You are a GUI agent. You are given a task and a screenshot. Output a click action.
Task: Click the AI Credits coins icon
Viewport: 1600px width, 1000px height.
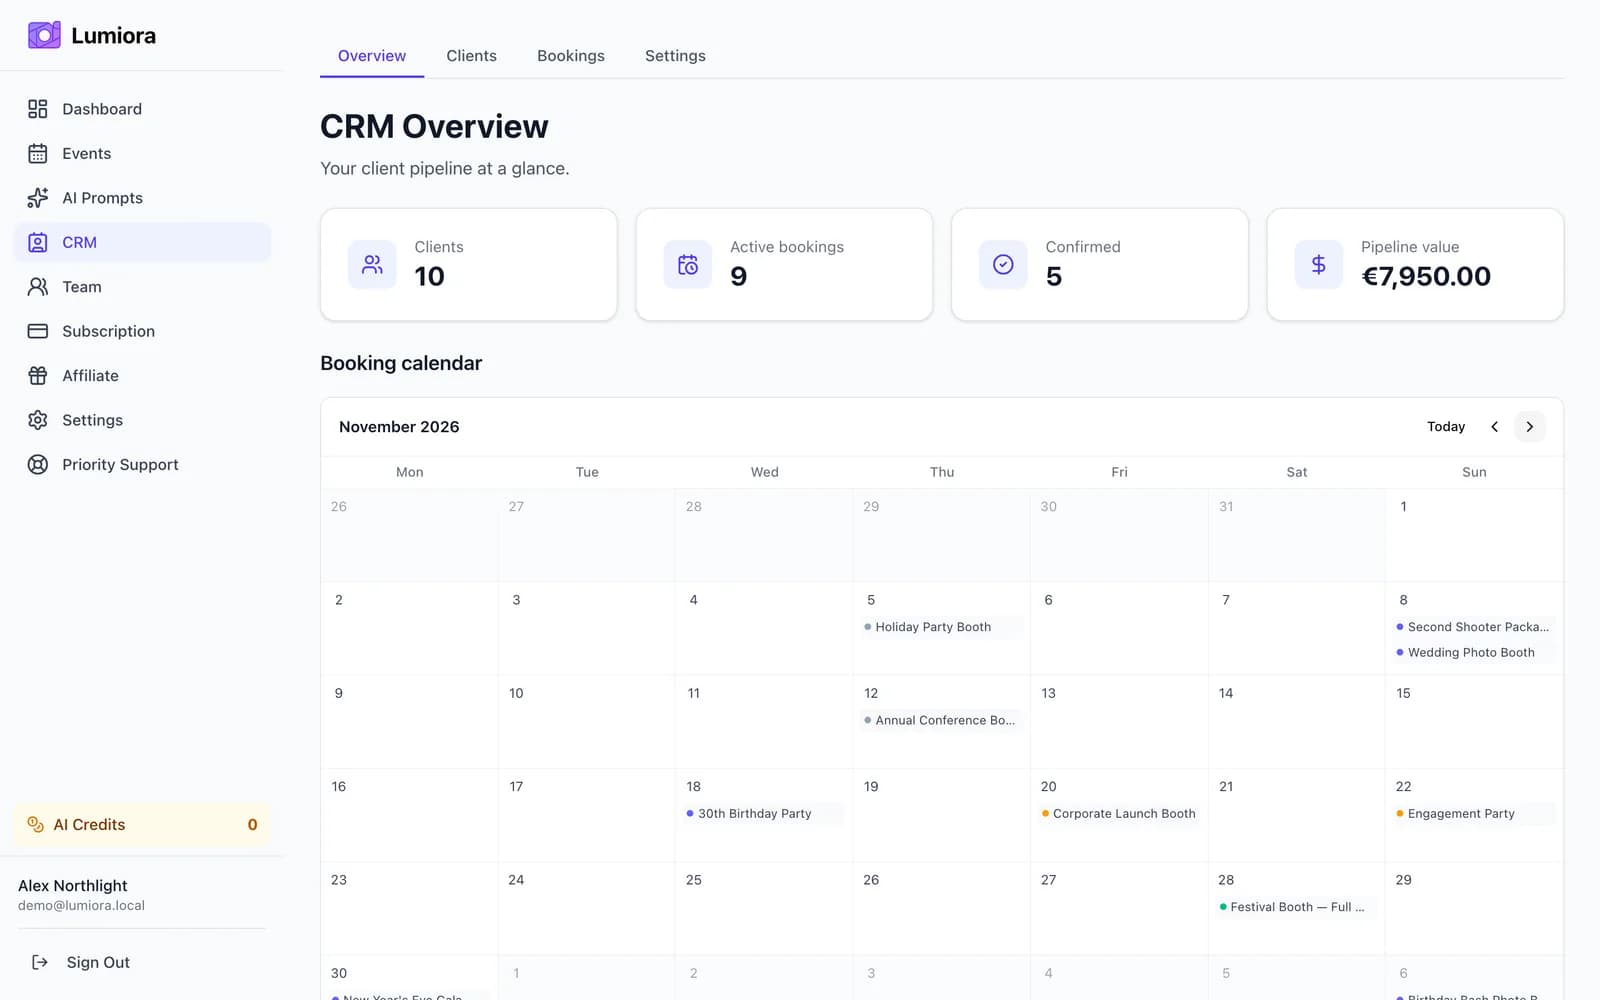coord(36,824)
